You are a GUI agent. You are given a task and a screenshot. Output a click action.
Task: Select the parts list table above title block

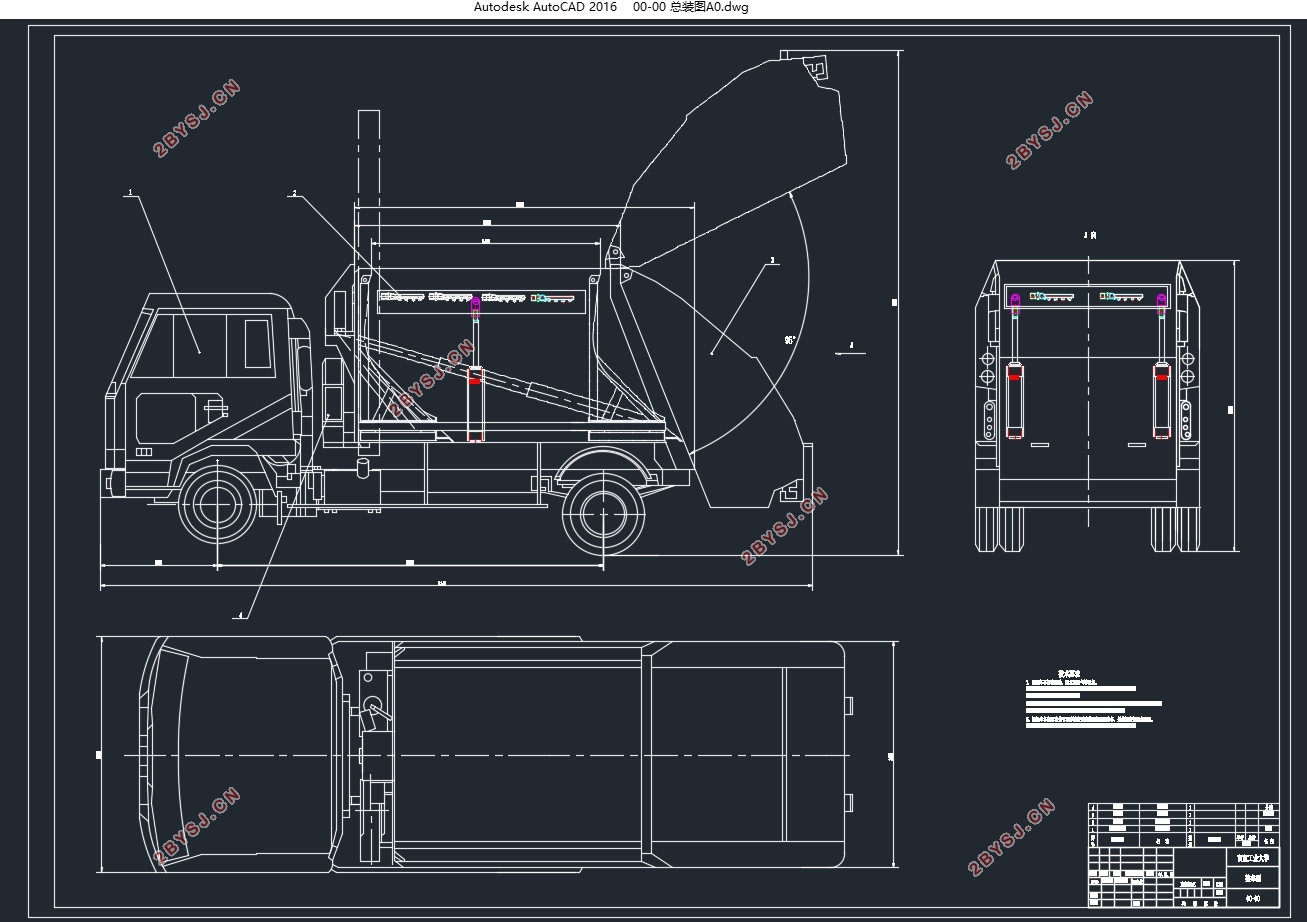click(1183, 825)
